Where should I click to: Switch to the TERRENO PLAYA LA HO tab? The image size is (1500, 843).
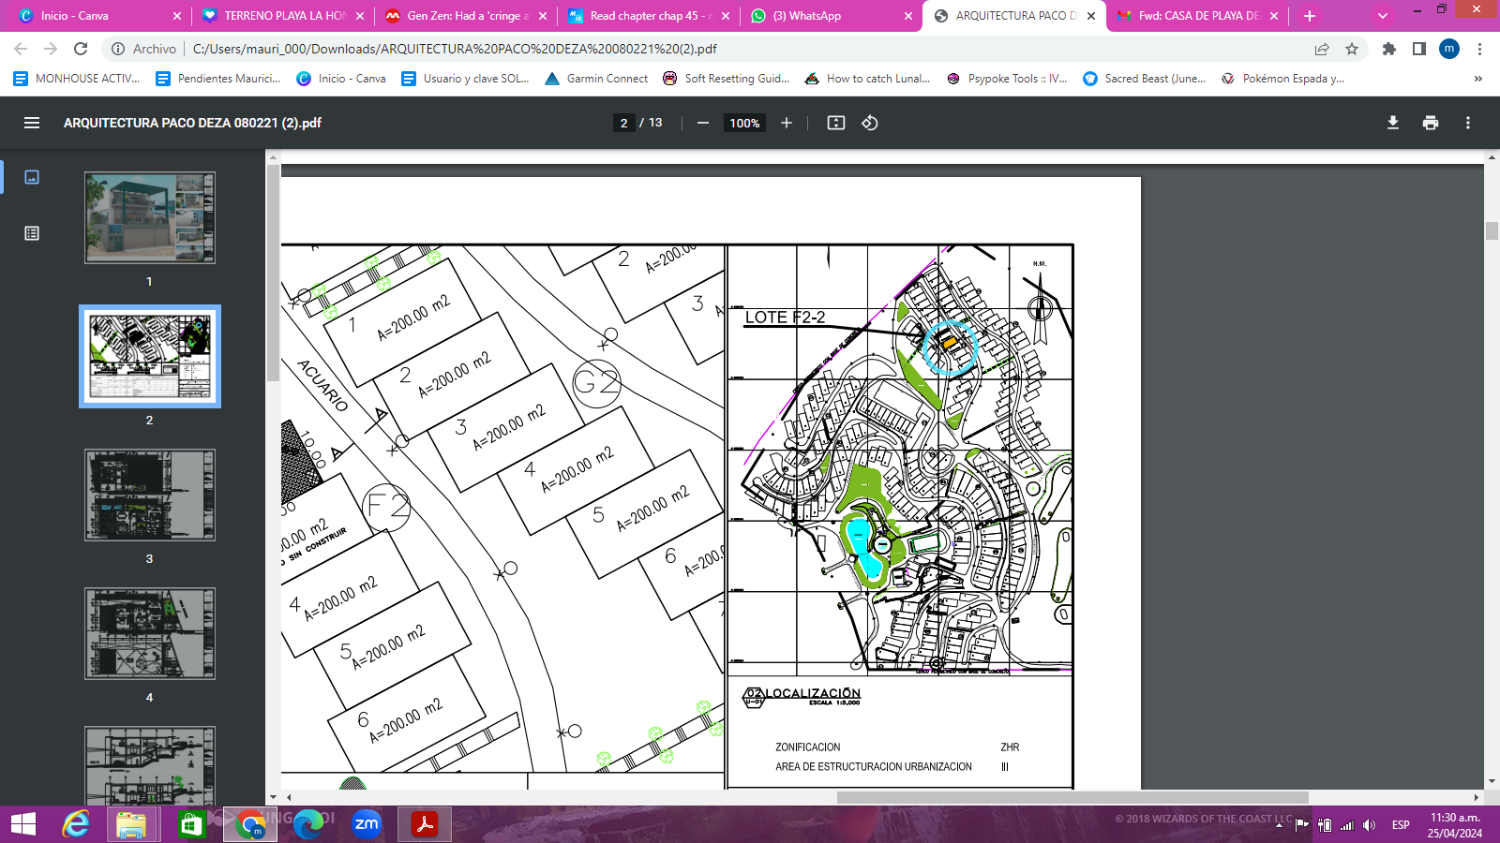[283, 16]
